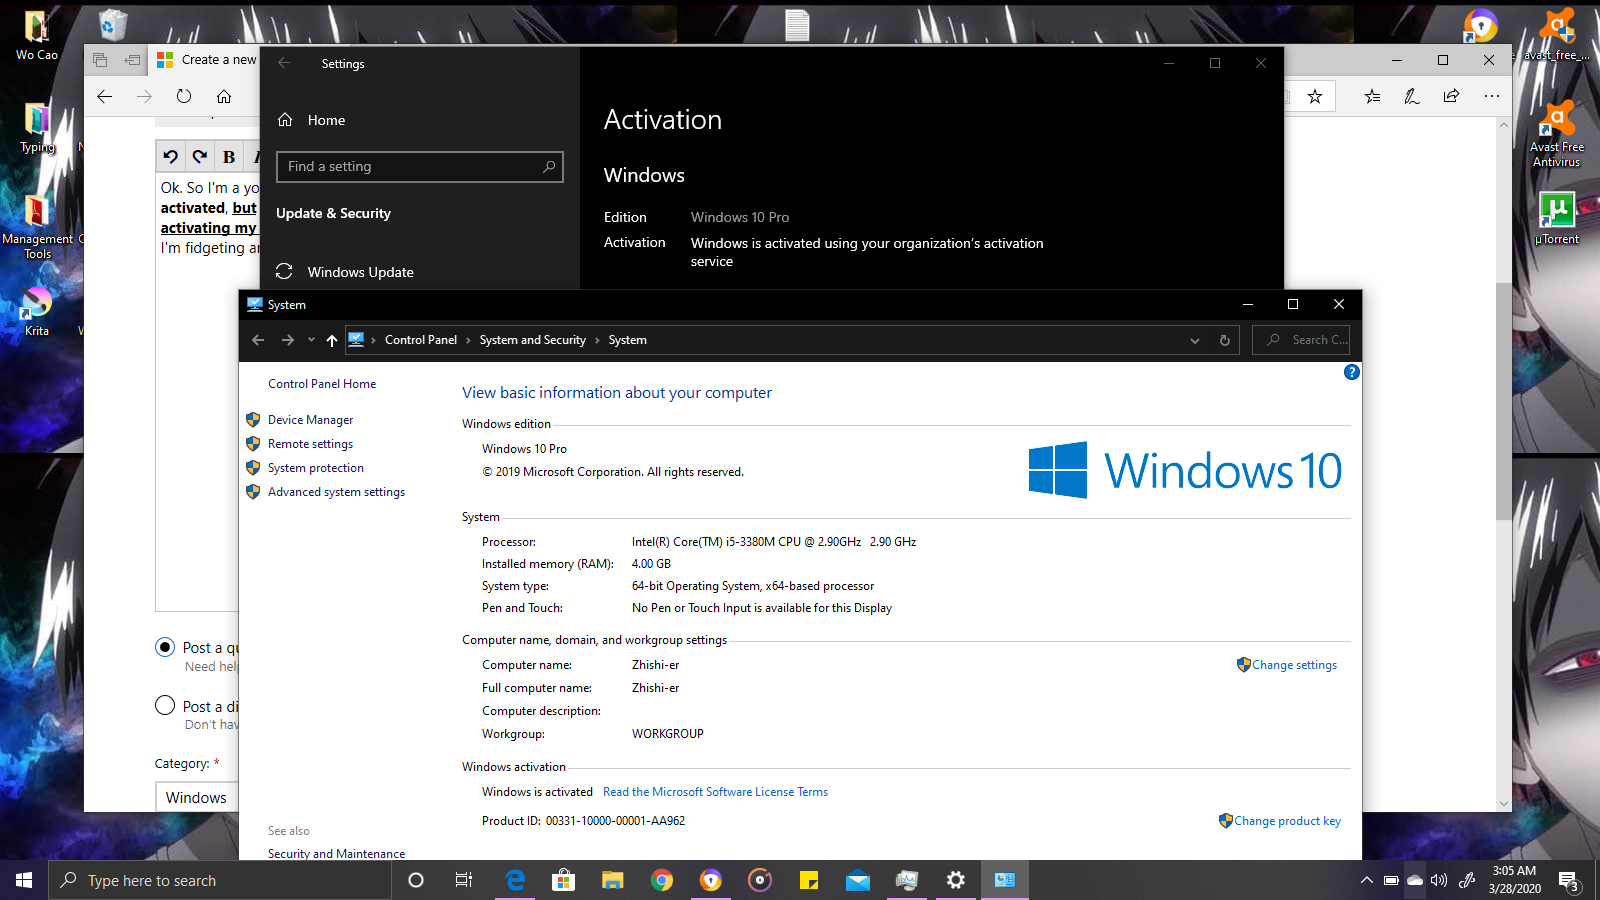Click Edge refresh button
The image size is (1600, 900).
(x=184, y=96)
